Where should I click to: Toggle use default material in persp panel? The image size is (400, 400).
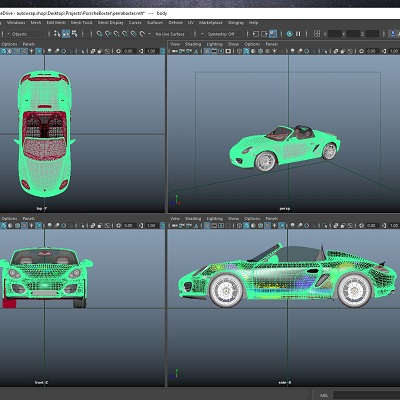tap(253, 51)
